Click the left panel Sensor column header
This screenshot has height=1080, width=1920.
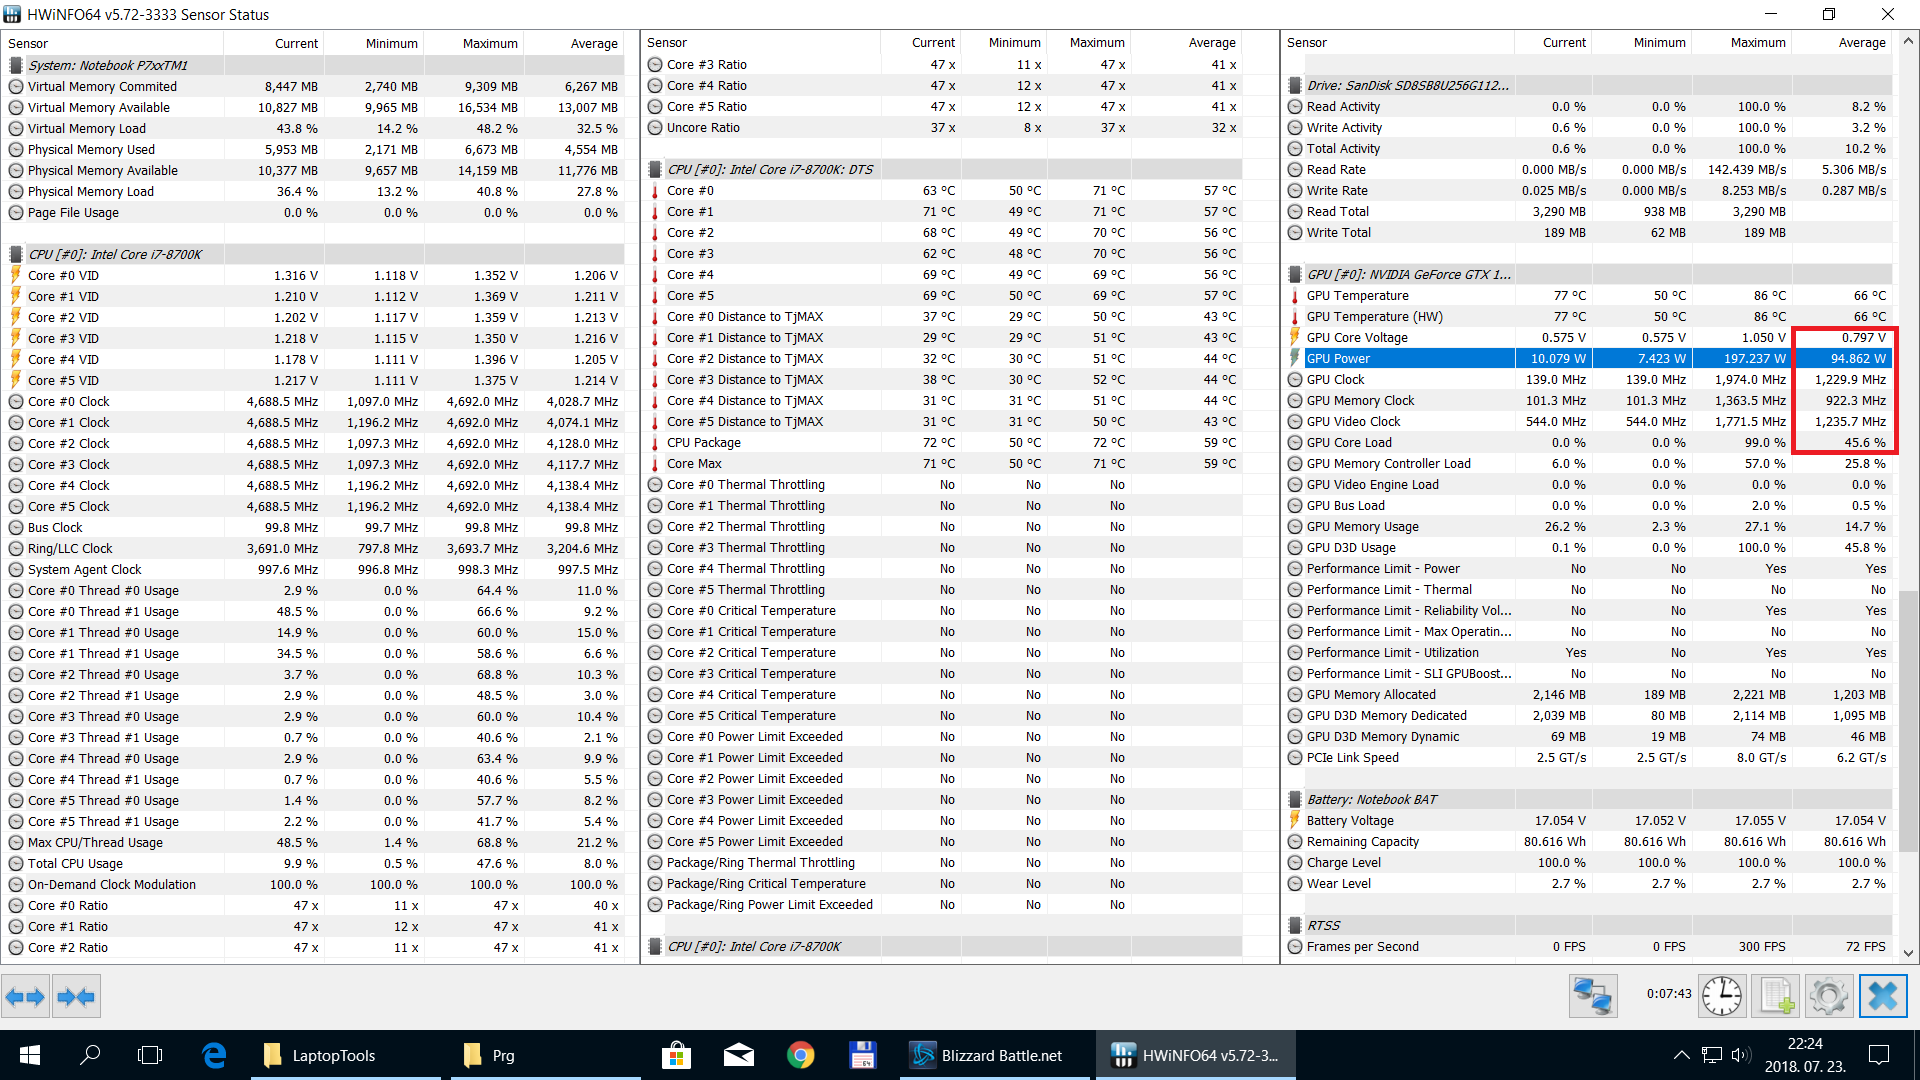tap(112, 43)
